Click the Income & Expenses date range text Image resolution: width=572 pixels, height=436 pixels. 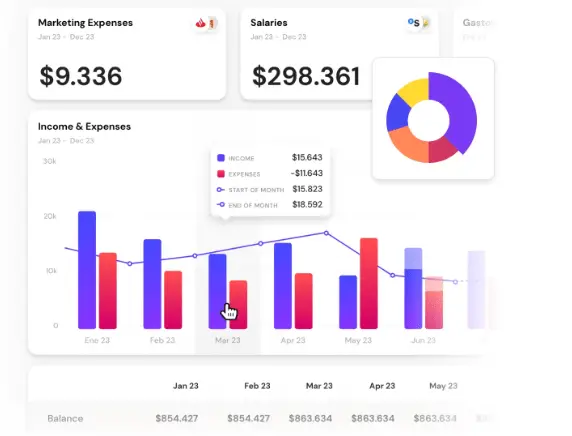(x=66, y=141)
